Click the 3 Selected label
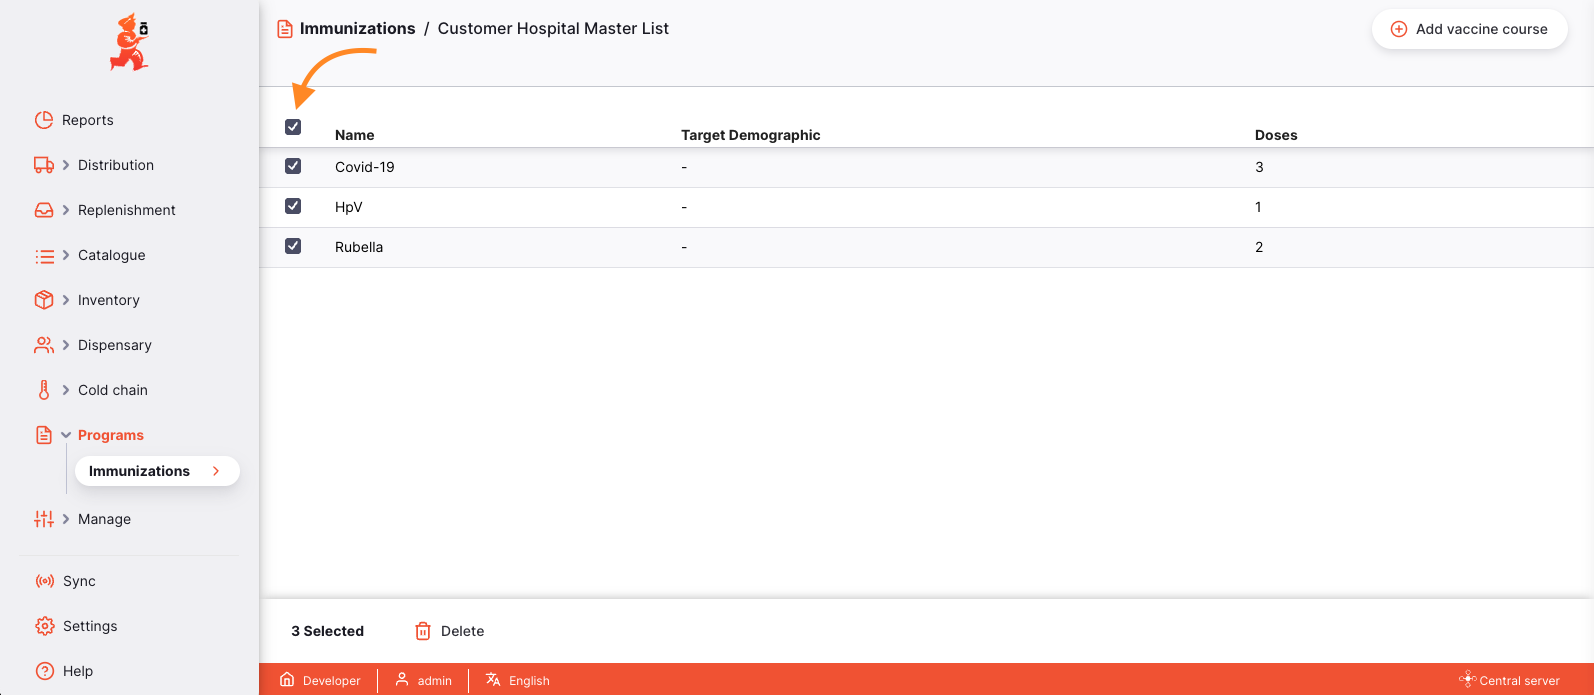The image size is (1594, 695). pos(328,631)
